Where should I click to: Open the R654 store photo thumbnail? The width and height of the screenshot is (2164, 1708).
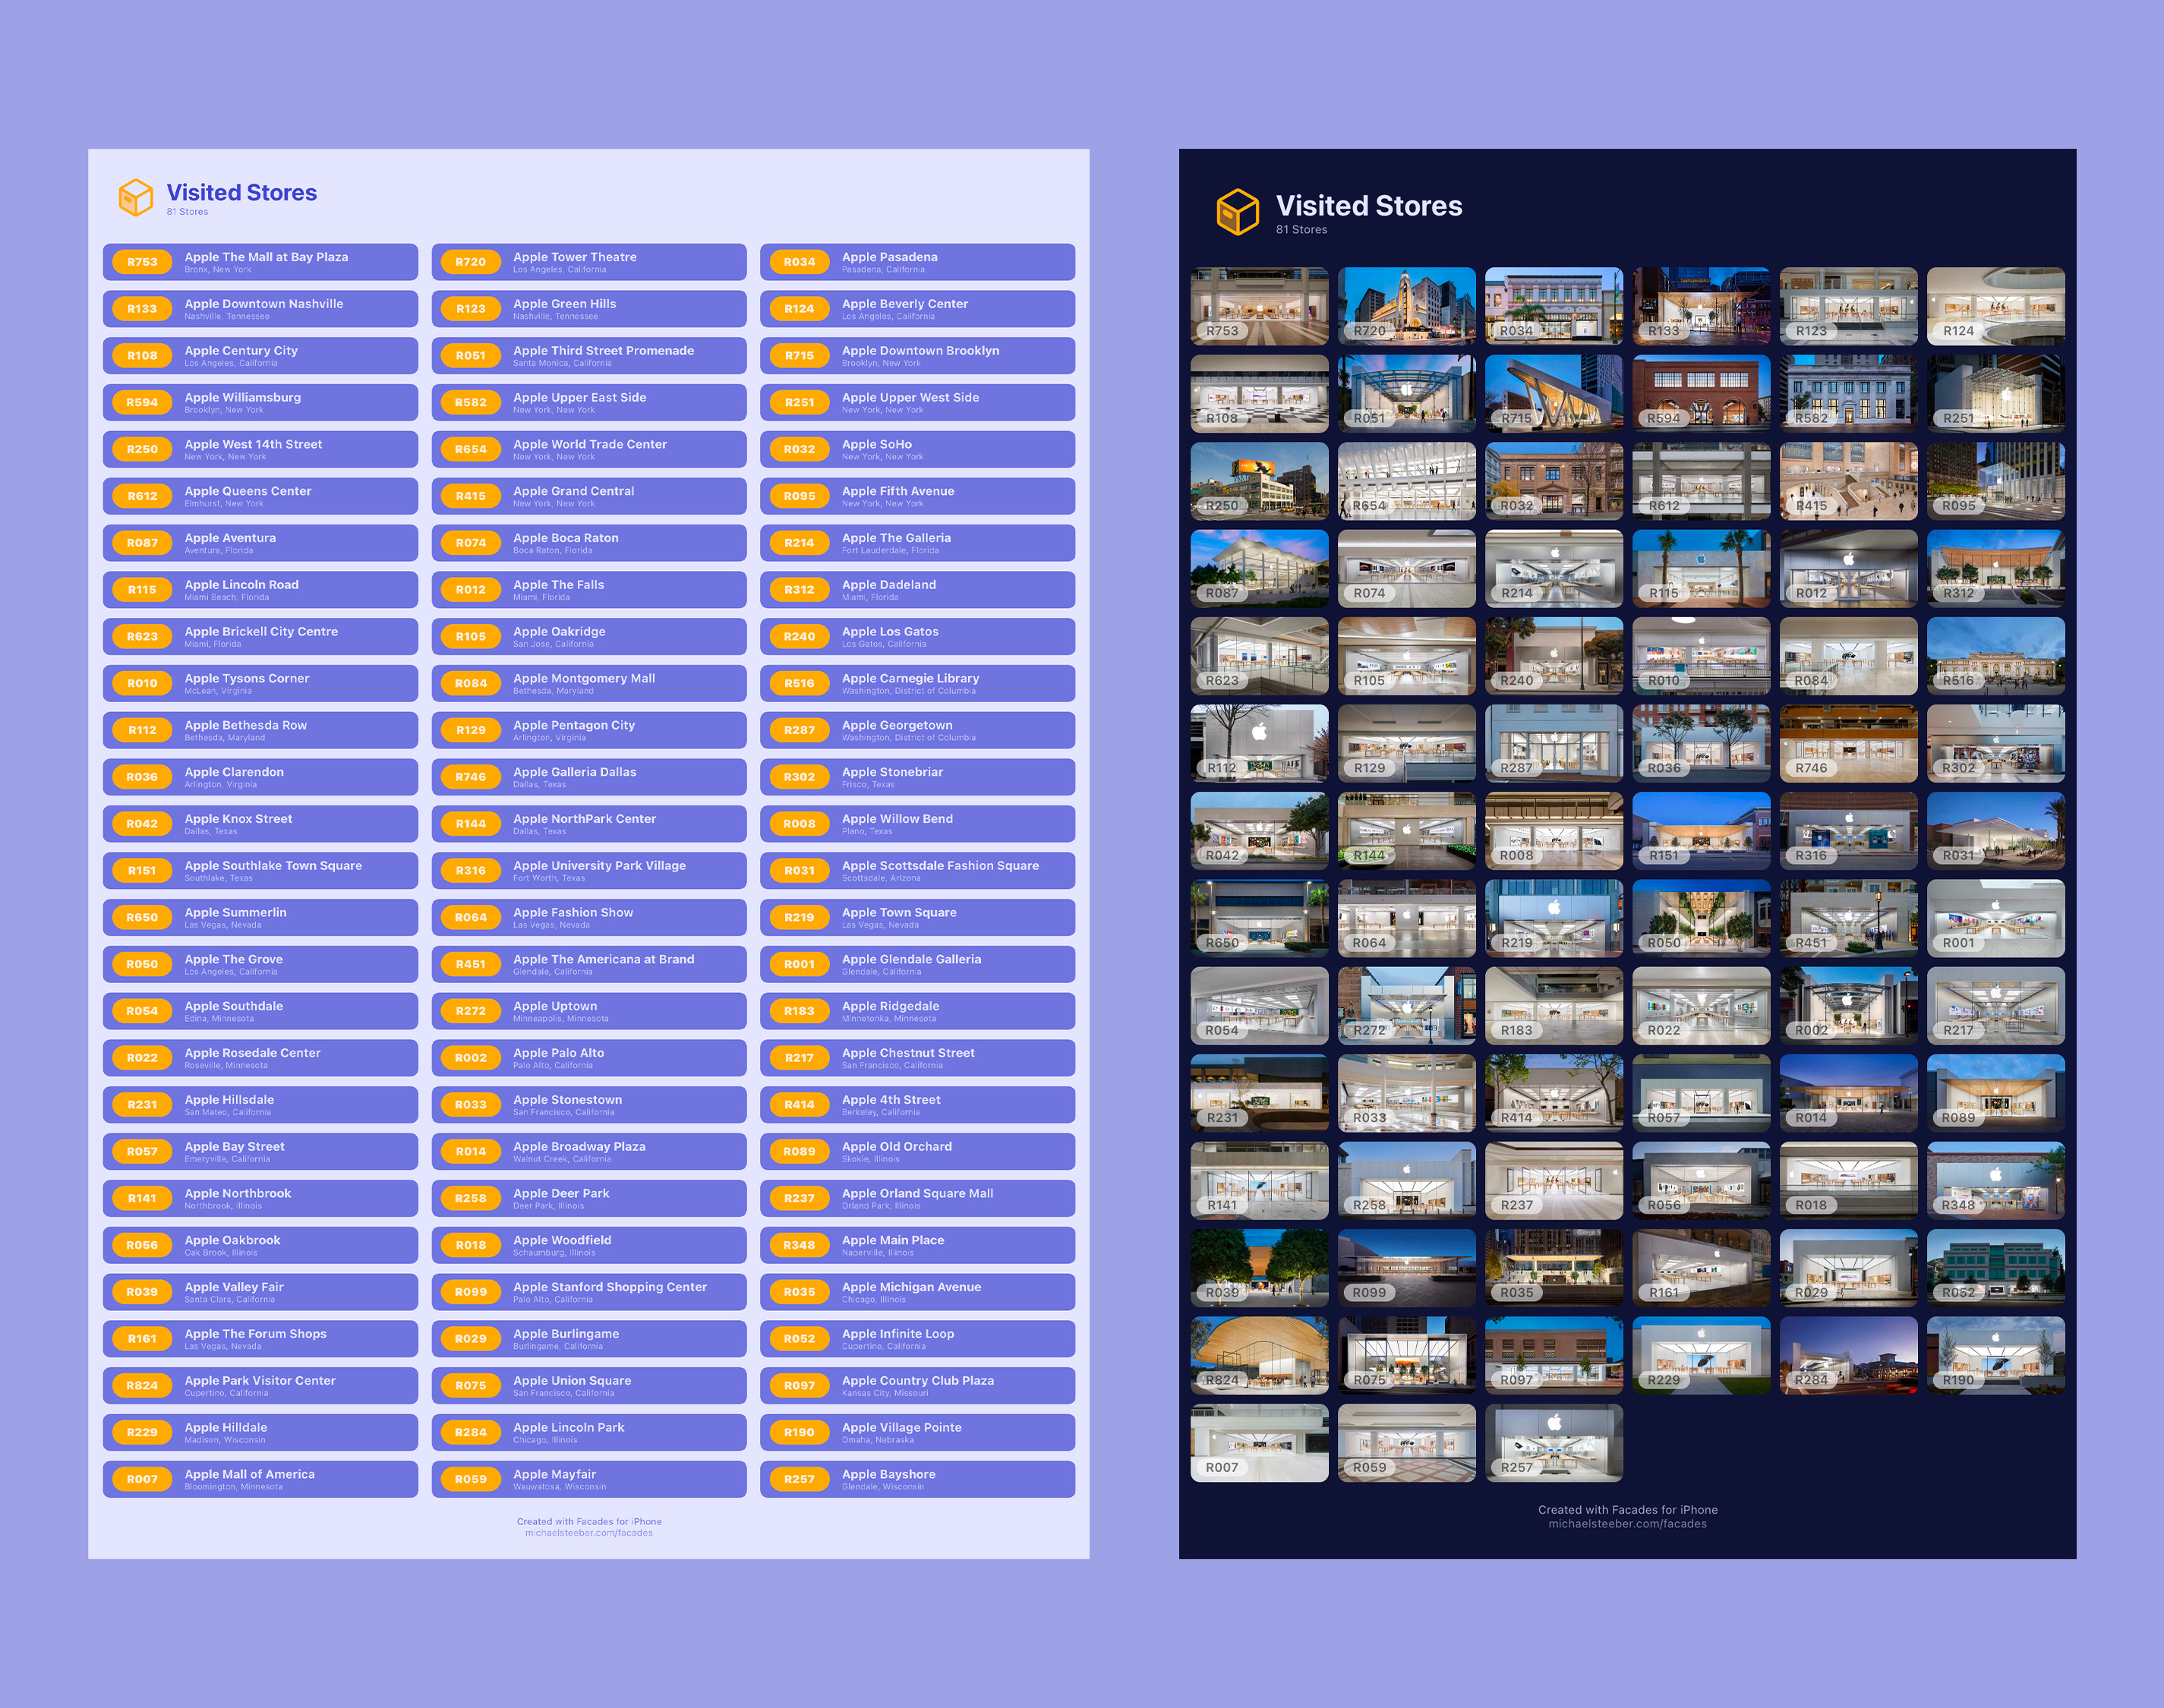click(1406, 481)
